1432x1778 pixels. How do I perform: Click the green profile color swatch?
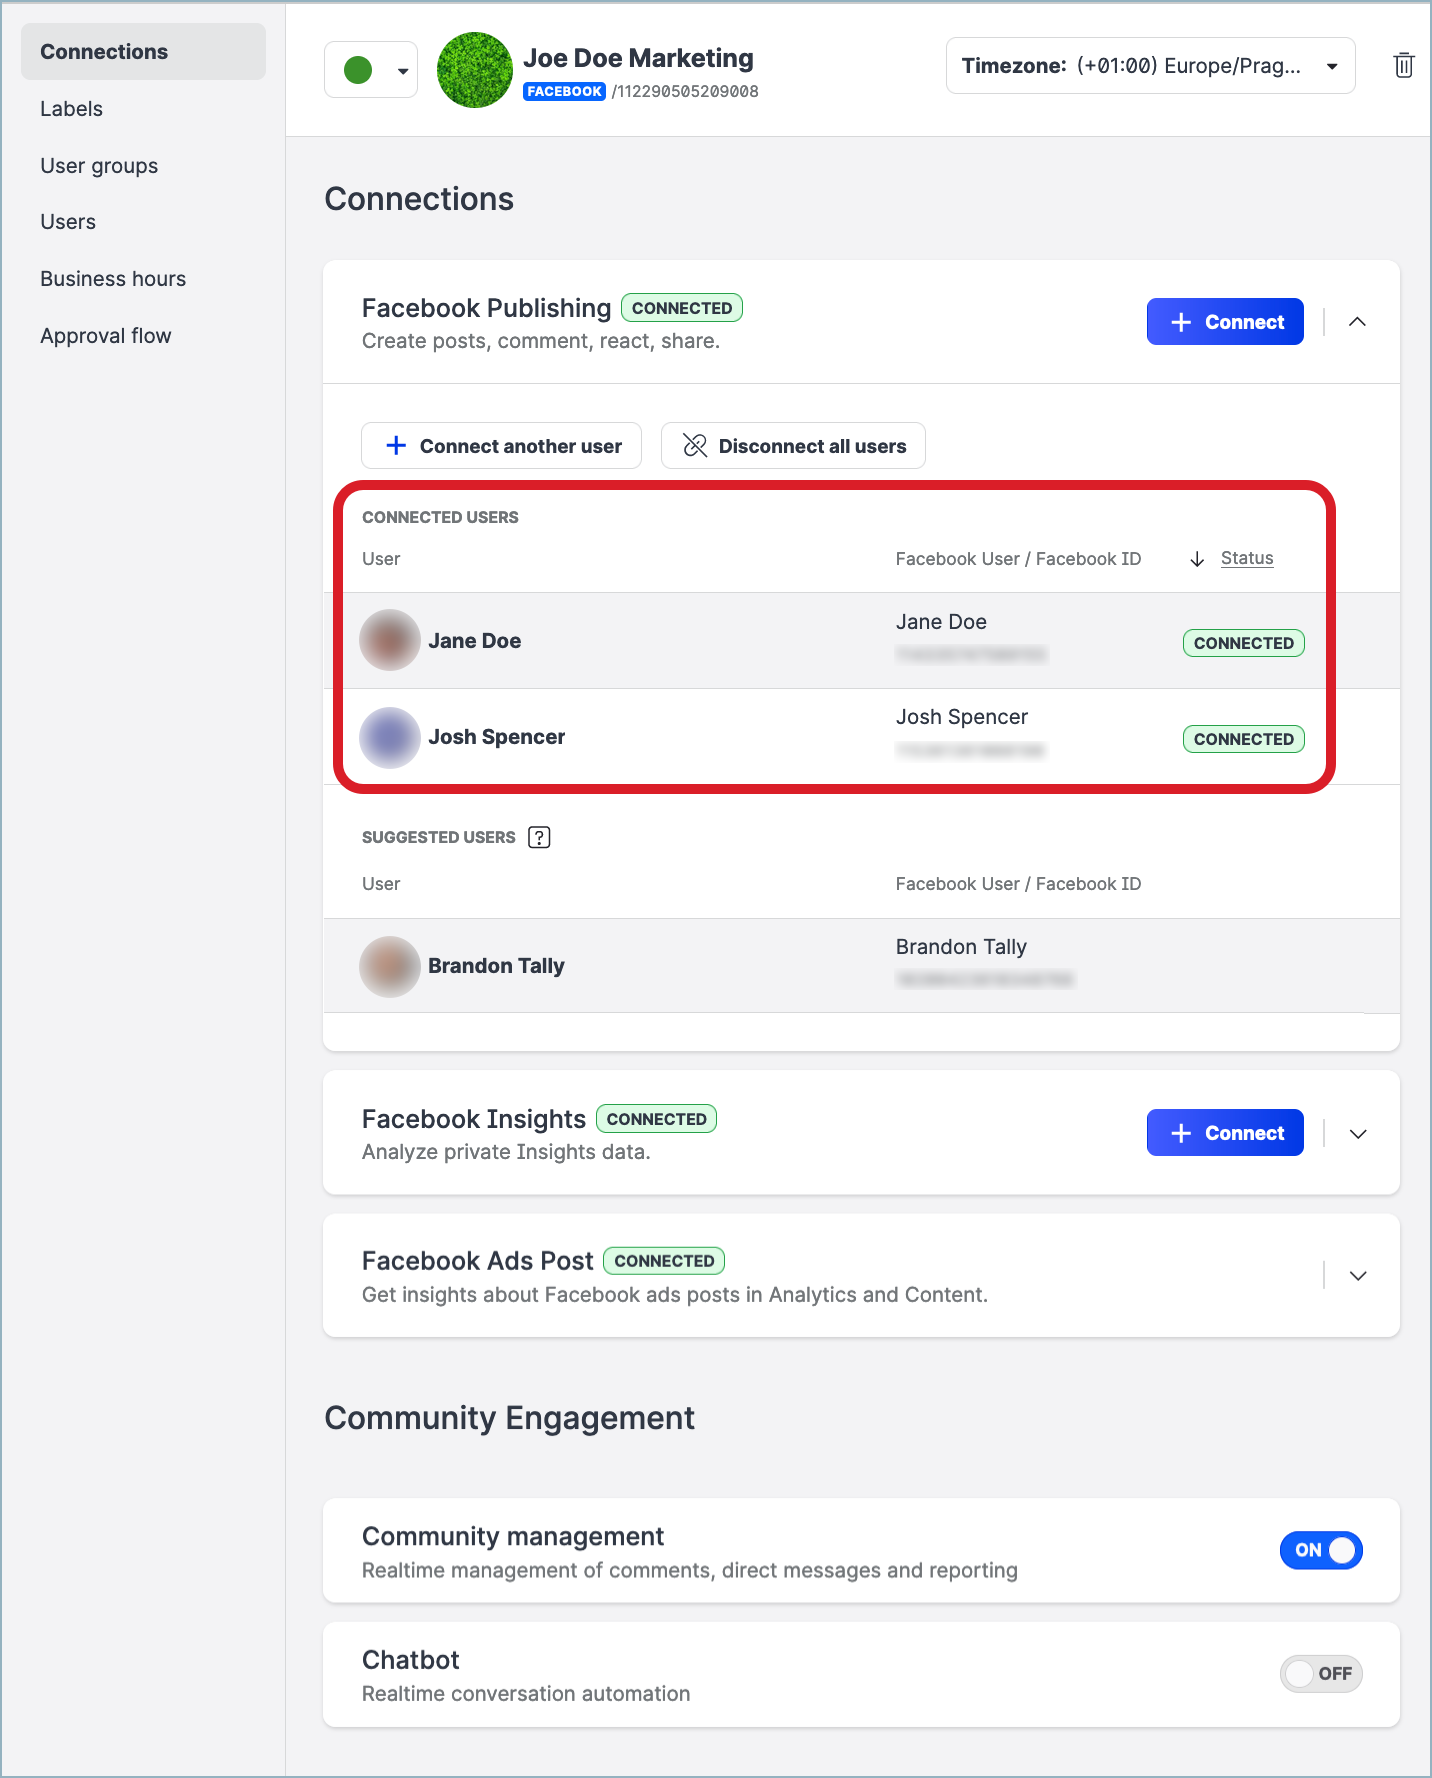coord(358,70)
